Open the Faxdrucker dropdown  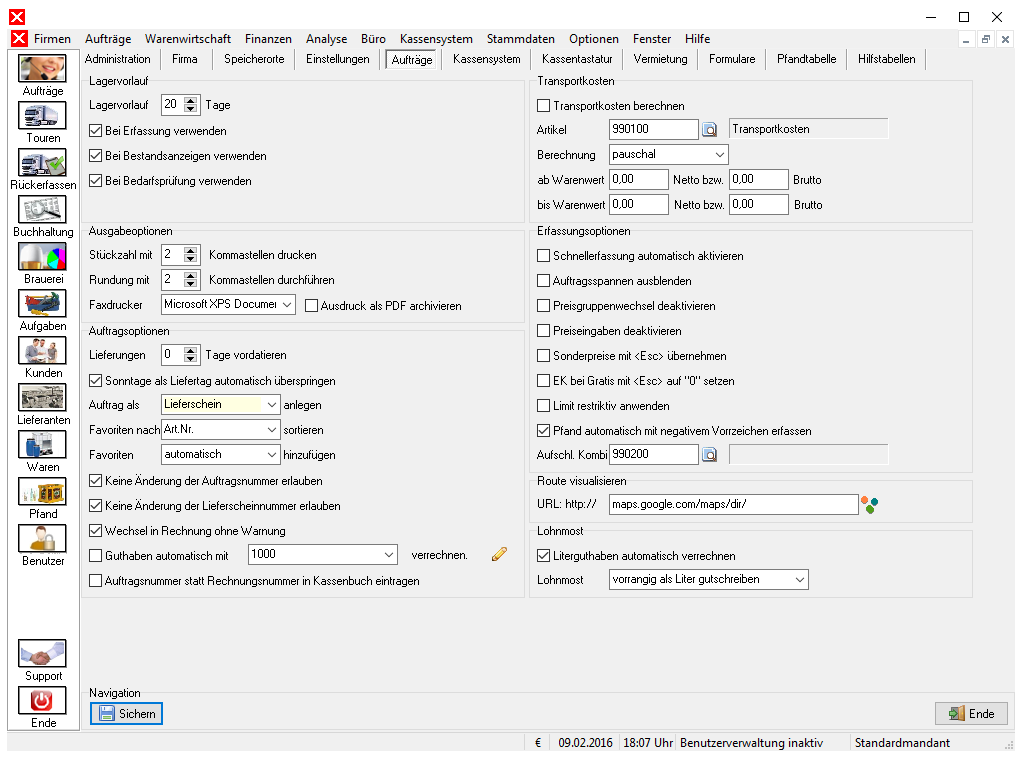pyautogui.click(x=228, y=304)
